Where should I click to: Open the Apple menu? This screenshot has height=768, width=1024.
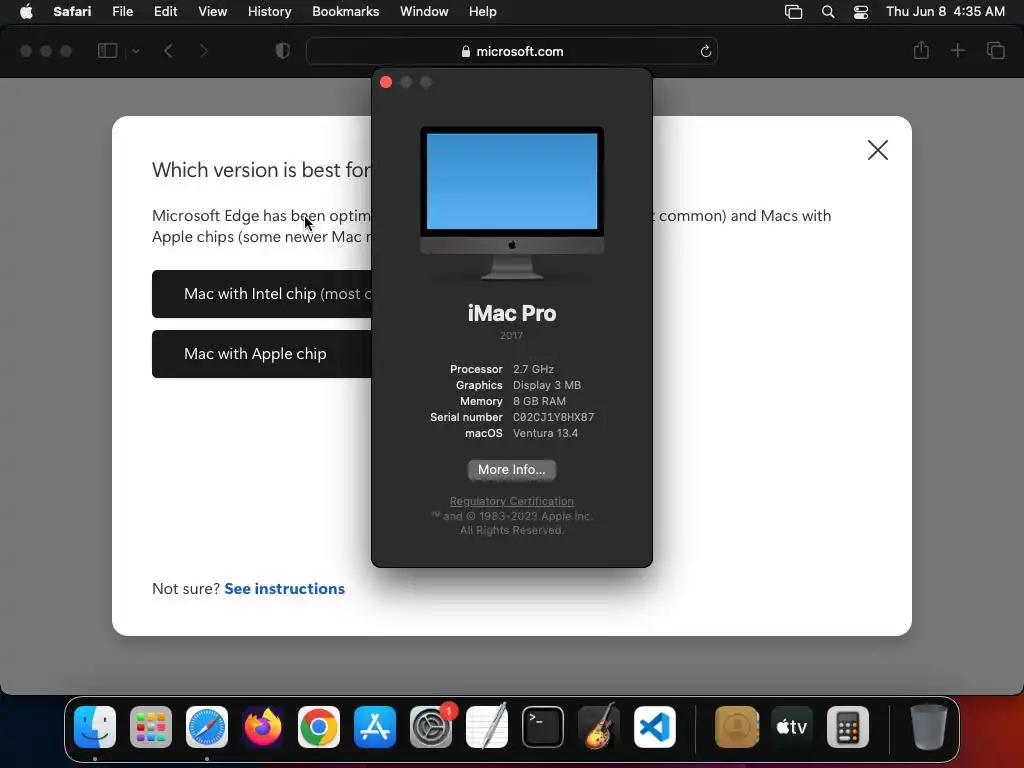click(26, 12)
